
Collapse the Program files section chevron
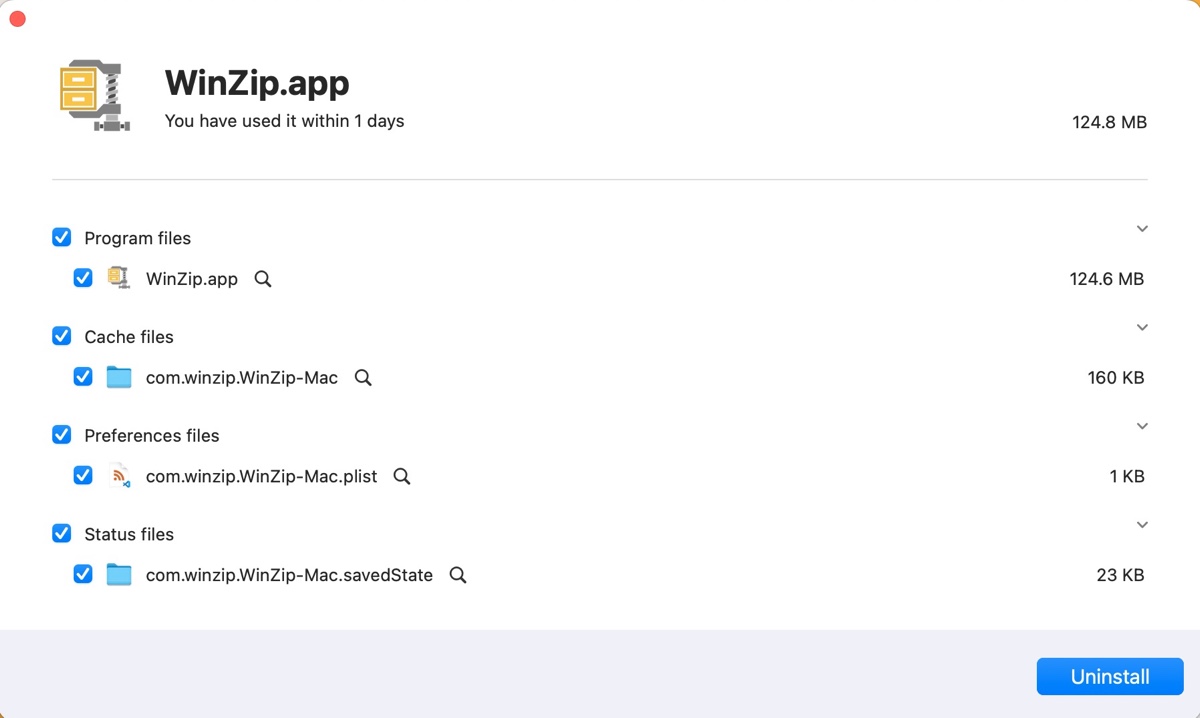click(1142, 229)
